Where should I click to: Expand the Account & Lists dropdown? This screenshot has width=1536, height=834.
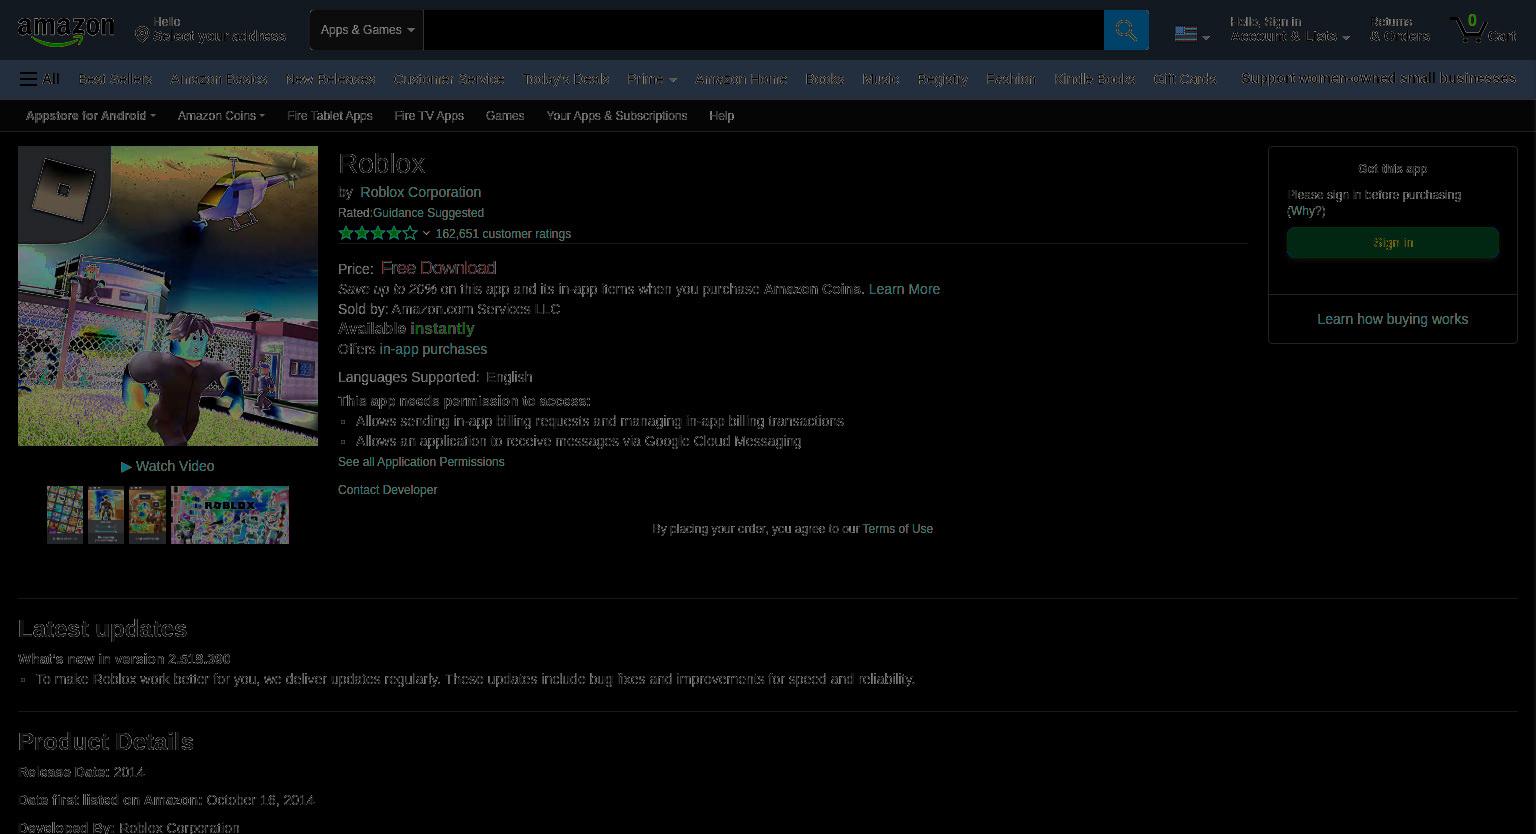[x=1290, y=29]
